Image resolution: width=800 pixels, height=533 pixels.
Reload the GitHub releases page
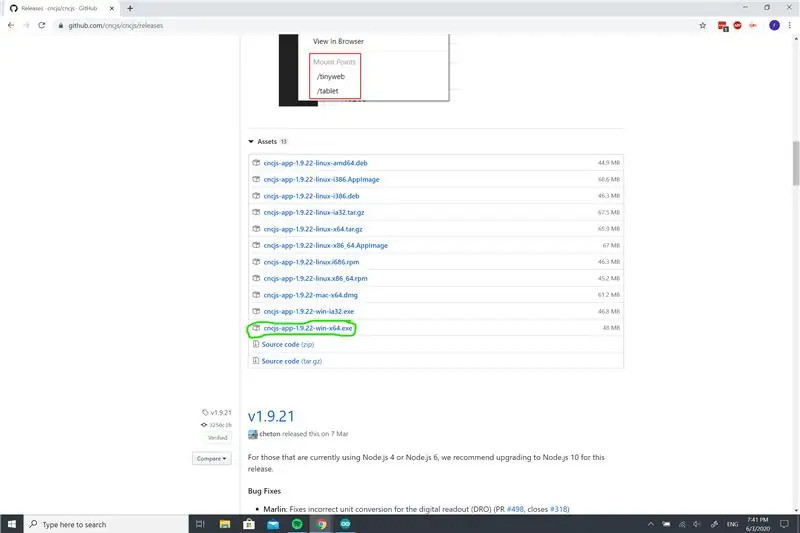42,25
